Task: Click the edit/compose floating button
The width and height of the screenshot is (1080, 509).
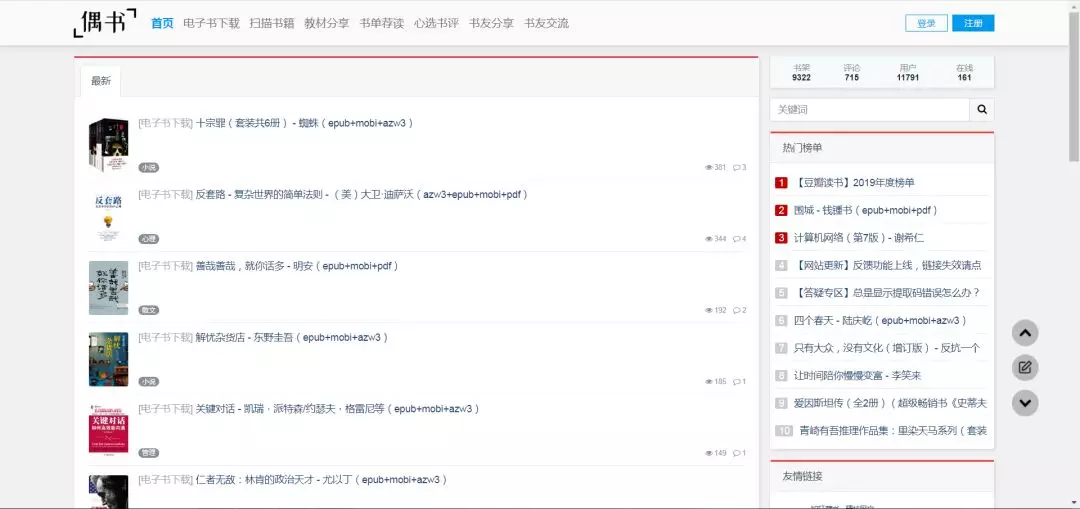Action: pyautogui.click(x=1025, y=367)
